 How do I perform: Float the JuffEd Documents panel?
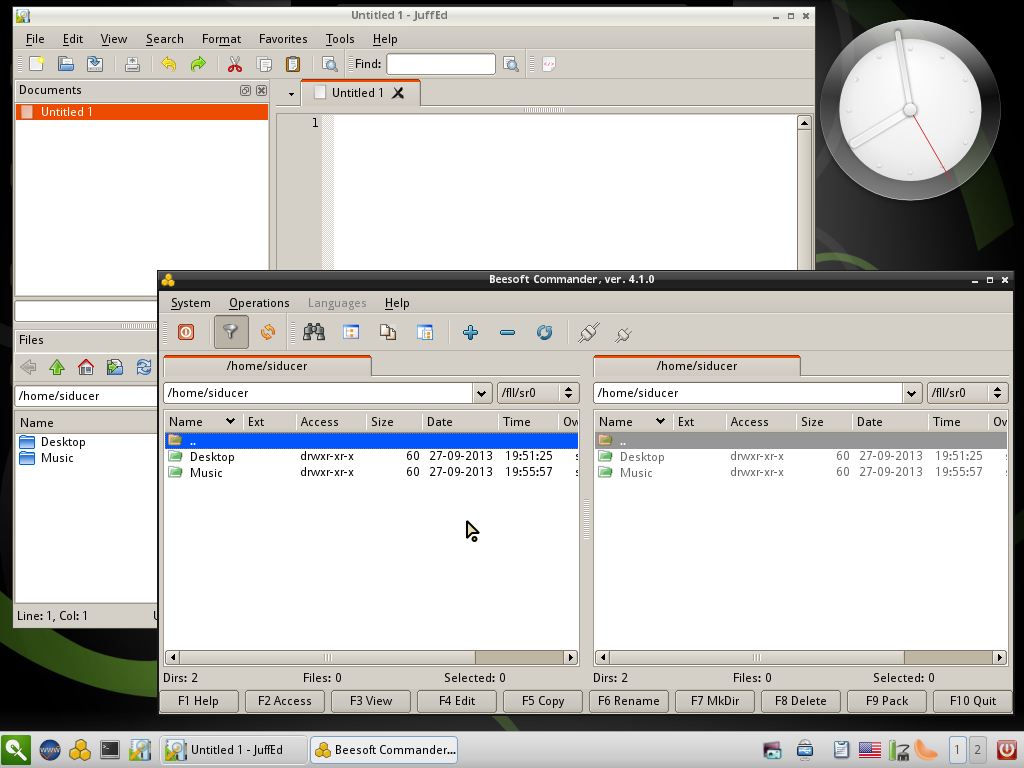(x=245, y=90)
